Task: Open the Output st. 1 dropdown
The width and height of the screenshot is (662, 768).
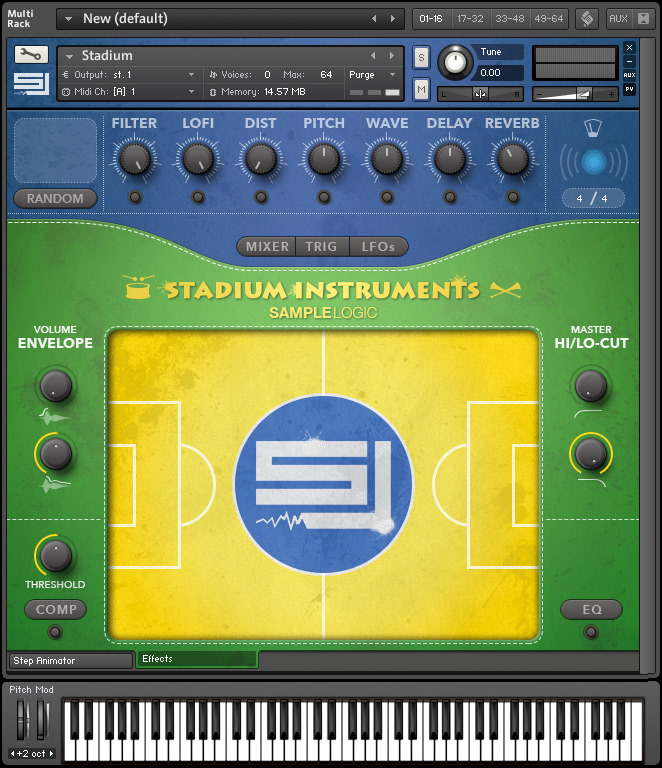Action: 191,74
